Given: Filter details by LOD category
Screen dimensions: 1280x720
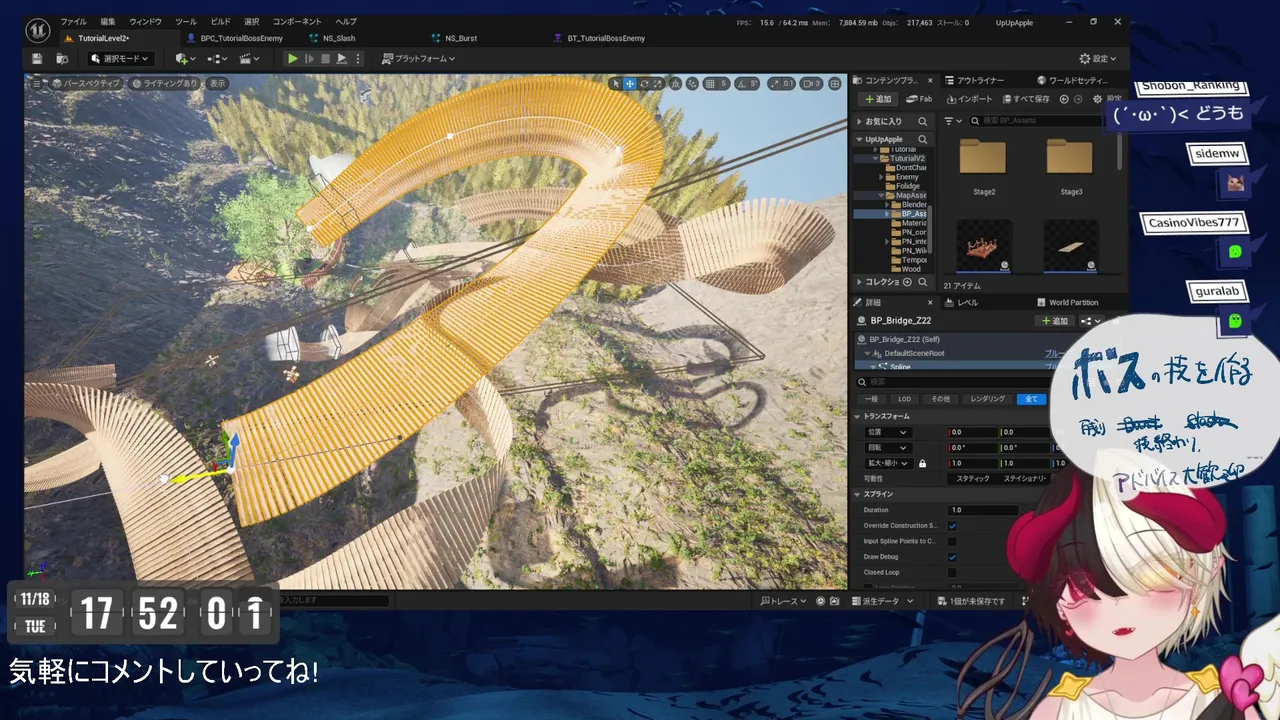Looking at the screenshot, I should coord(904,399).
